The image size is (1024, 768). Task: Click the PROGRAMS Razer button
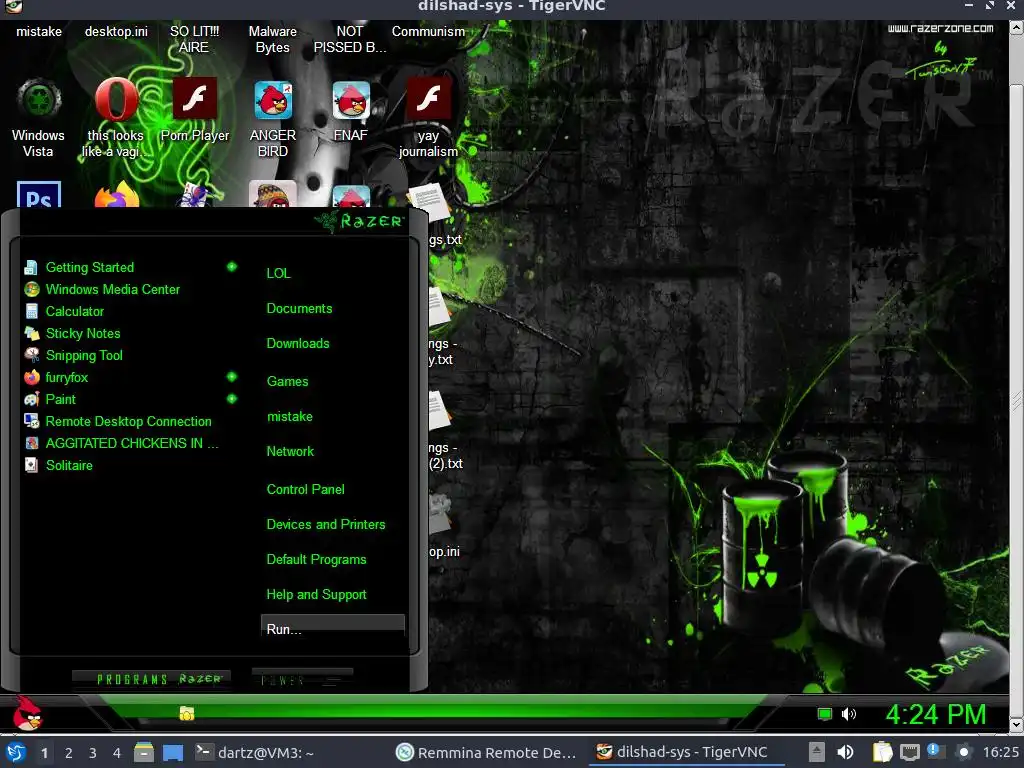[x=152, y=679]
